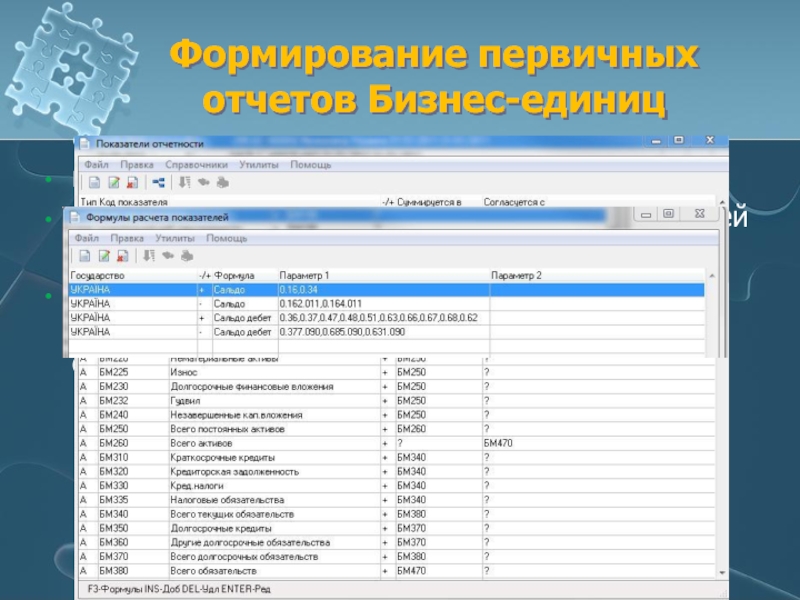800x600 pixels.
Task: Click new formula icon in Формулы расчета toolbar
Action: (x=82, y=256)
